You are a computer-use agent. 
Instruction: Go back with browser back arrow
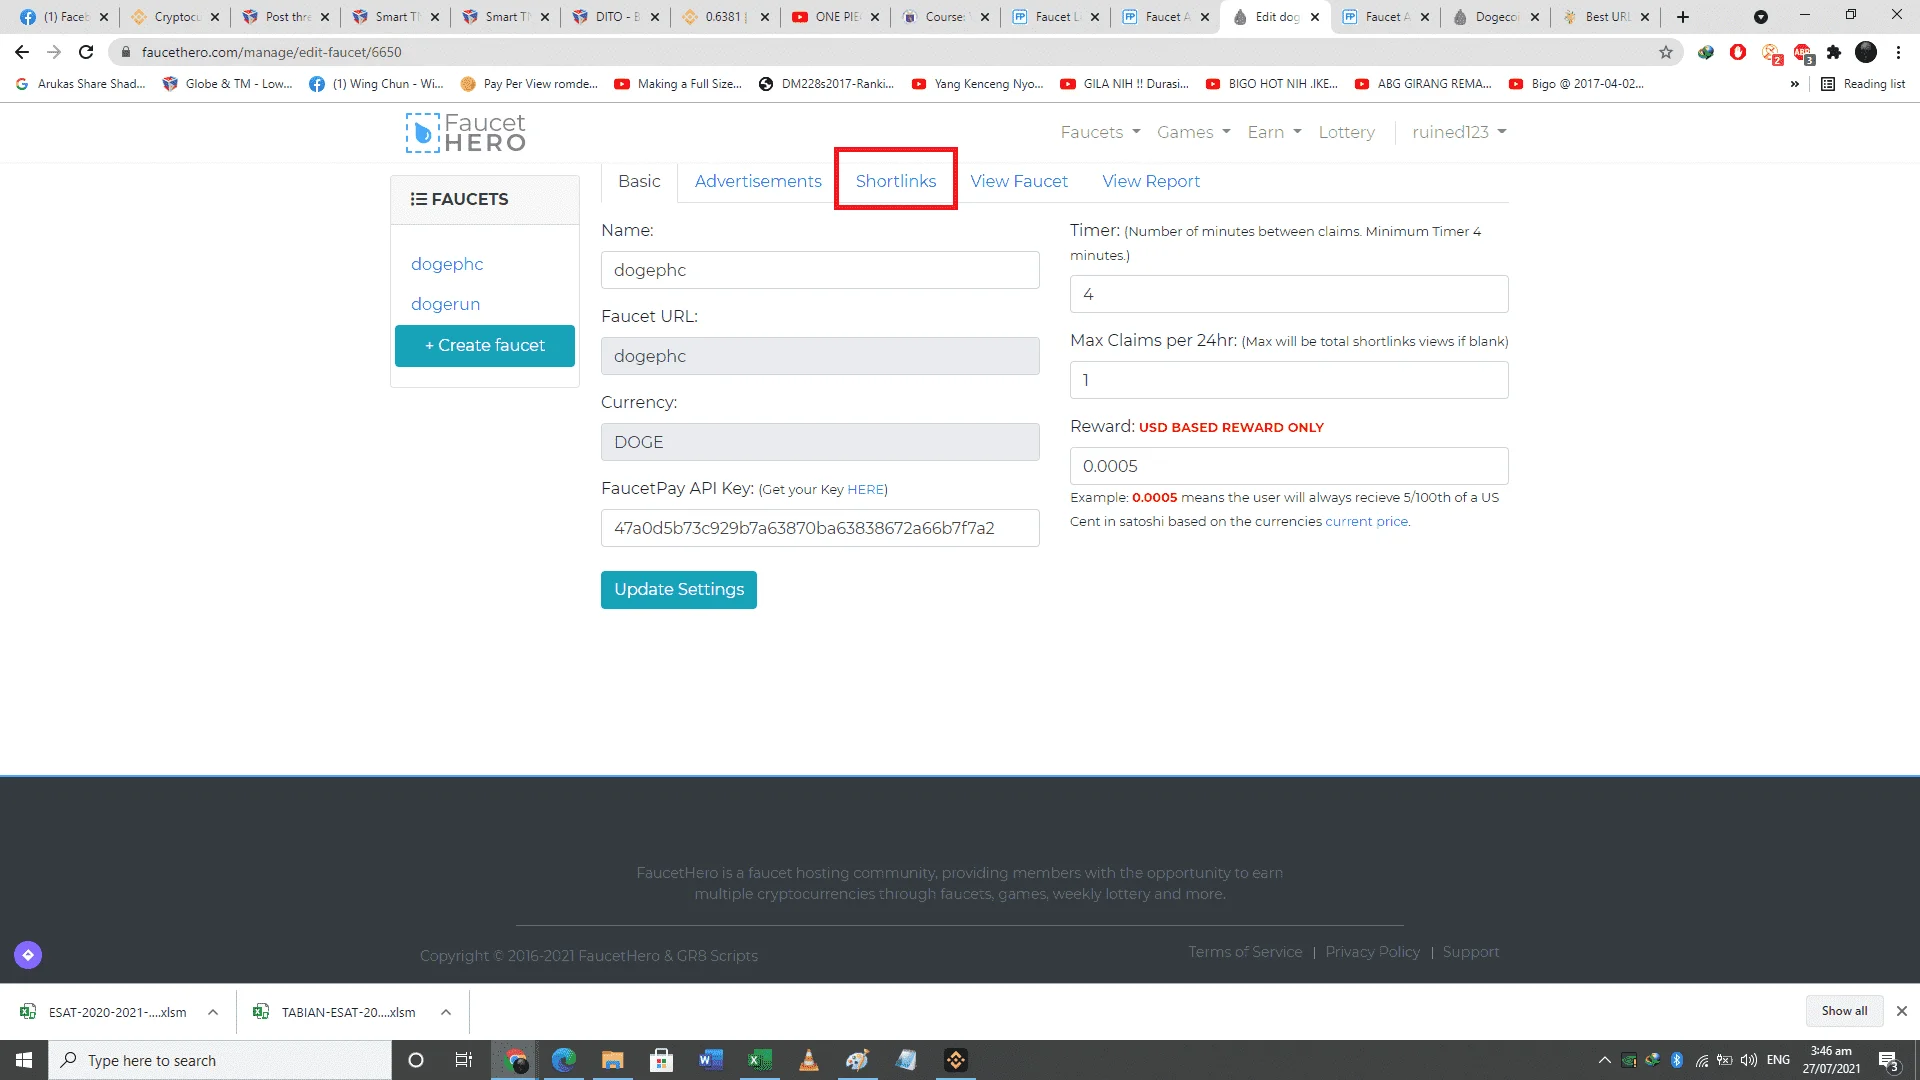coord(22,52)
